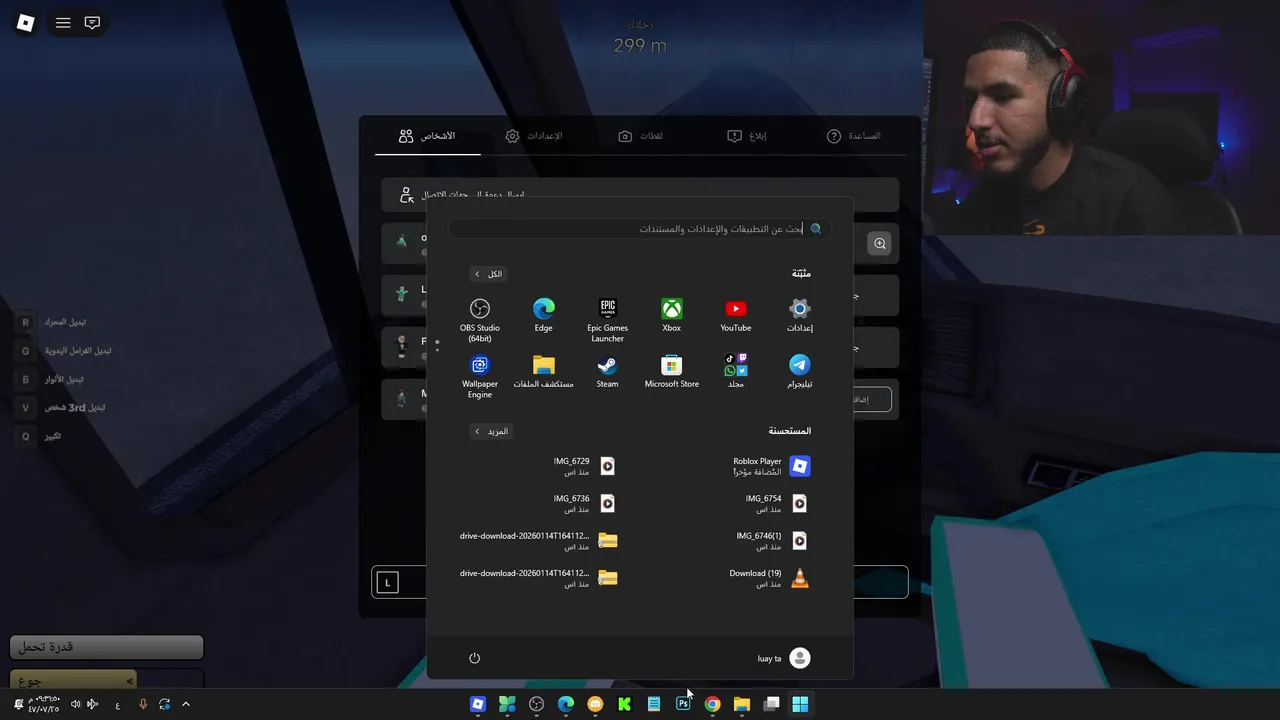Open the luay ta user account menu
This screenshot has width=1280, height=720.
click(x=784, y=658)
